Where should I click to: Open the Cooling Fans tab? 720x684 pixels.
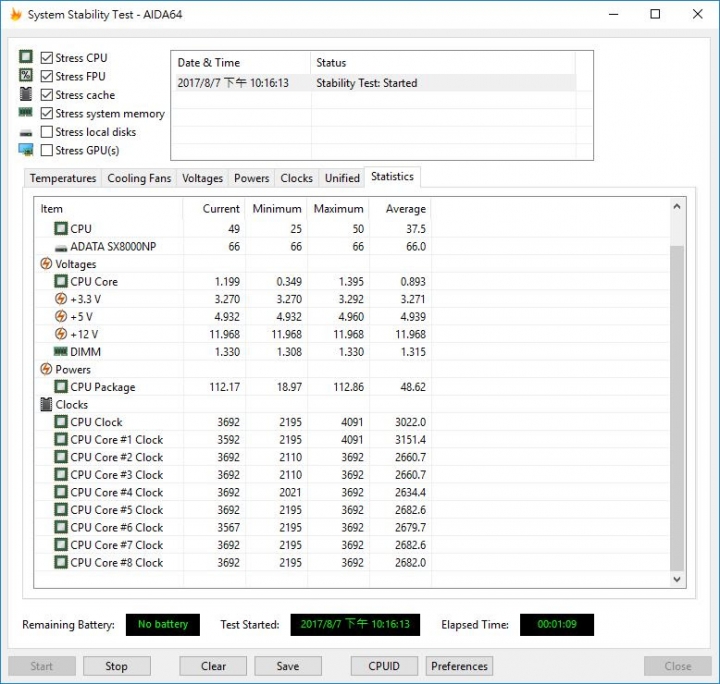[x=139, y=178]
